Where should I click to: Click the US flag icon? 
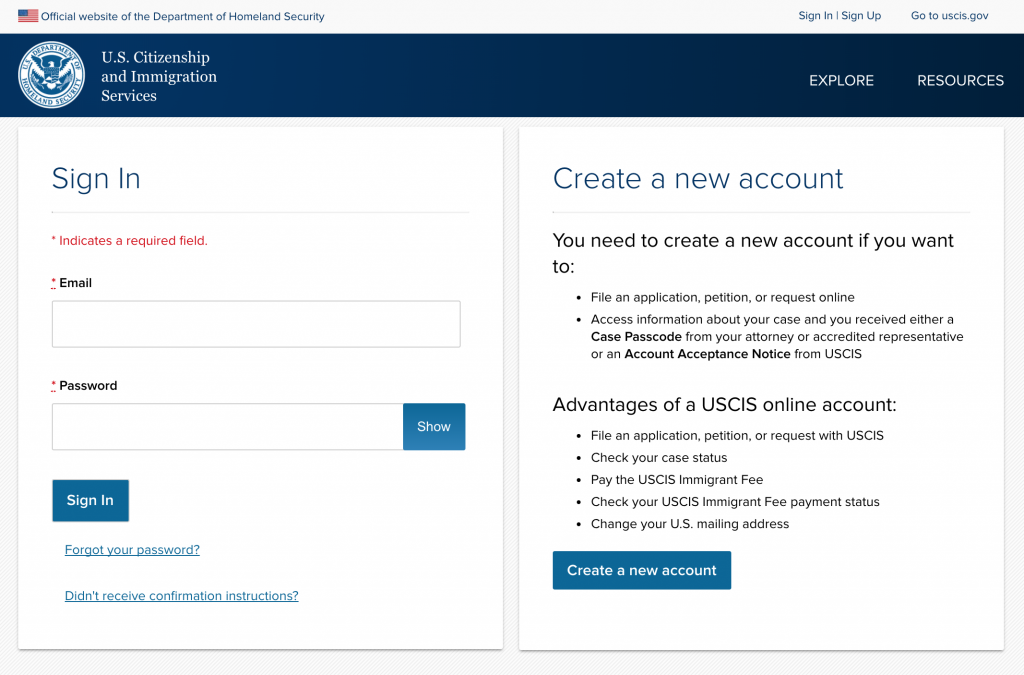(x=28, y=16)
